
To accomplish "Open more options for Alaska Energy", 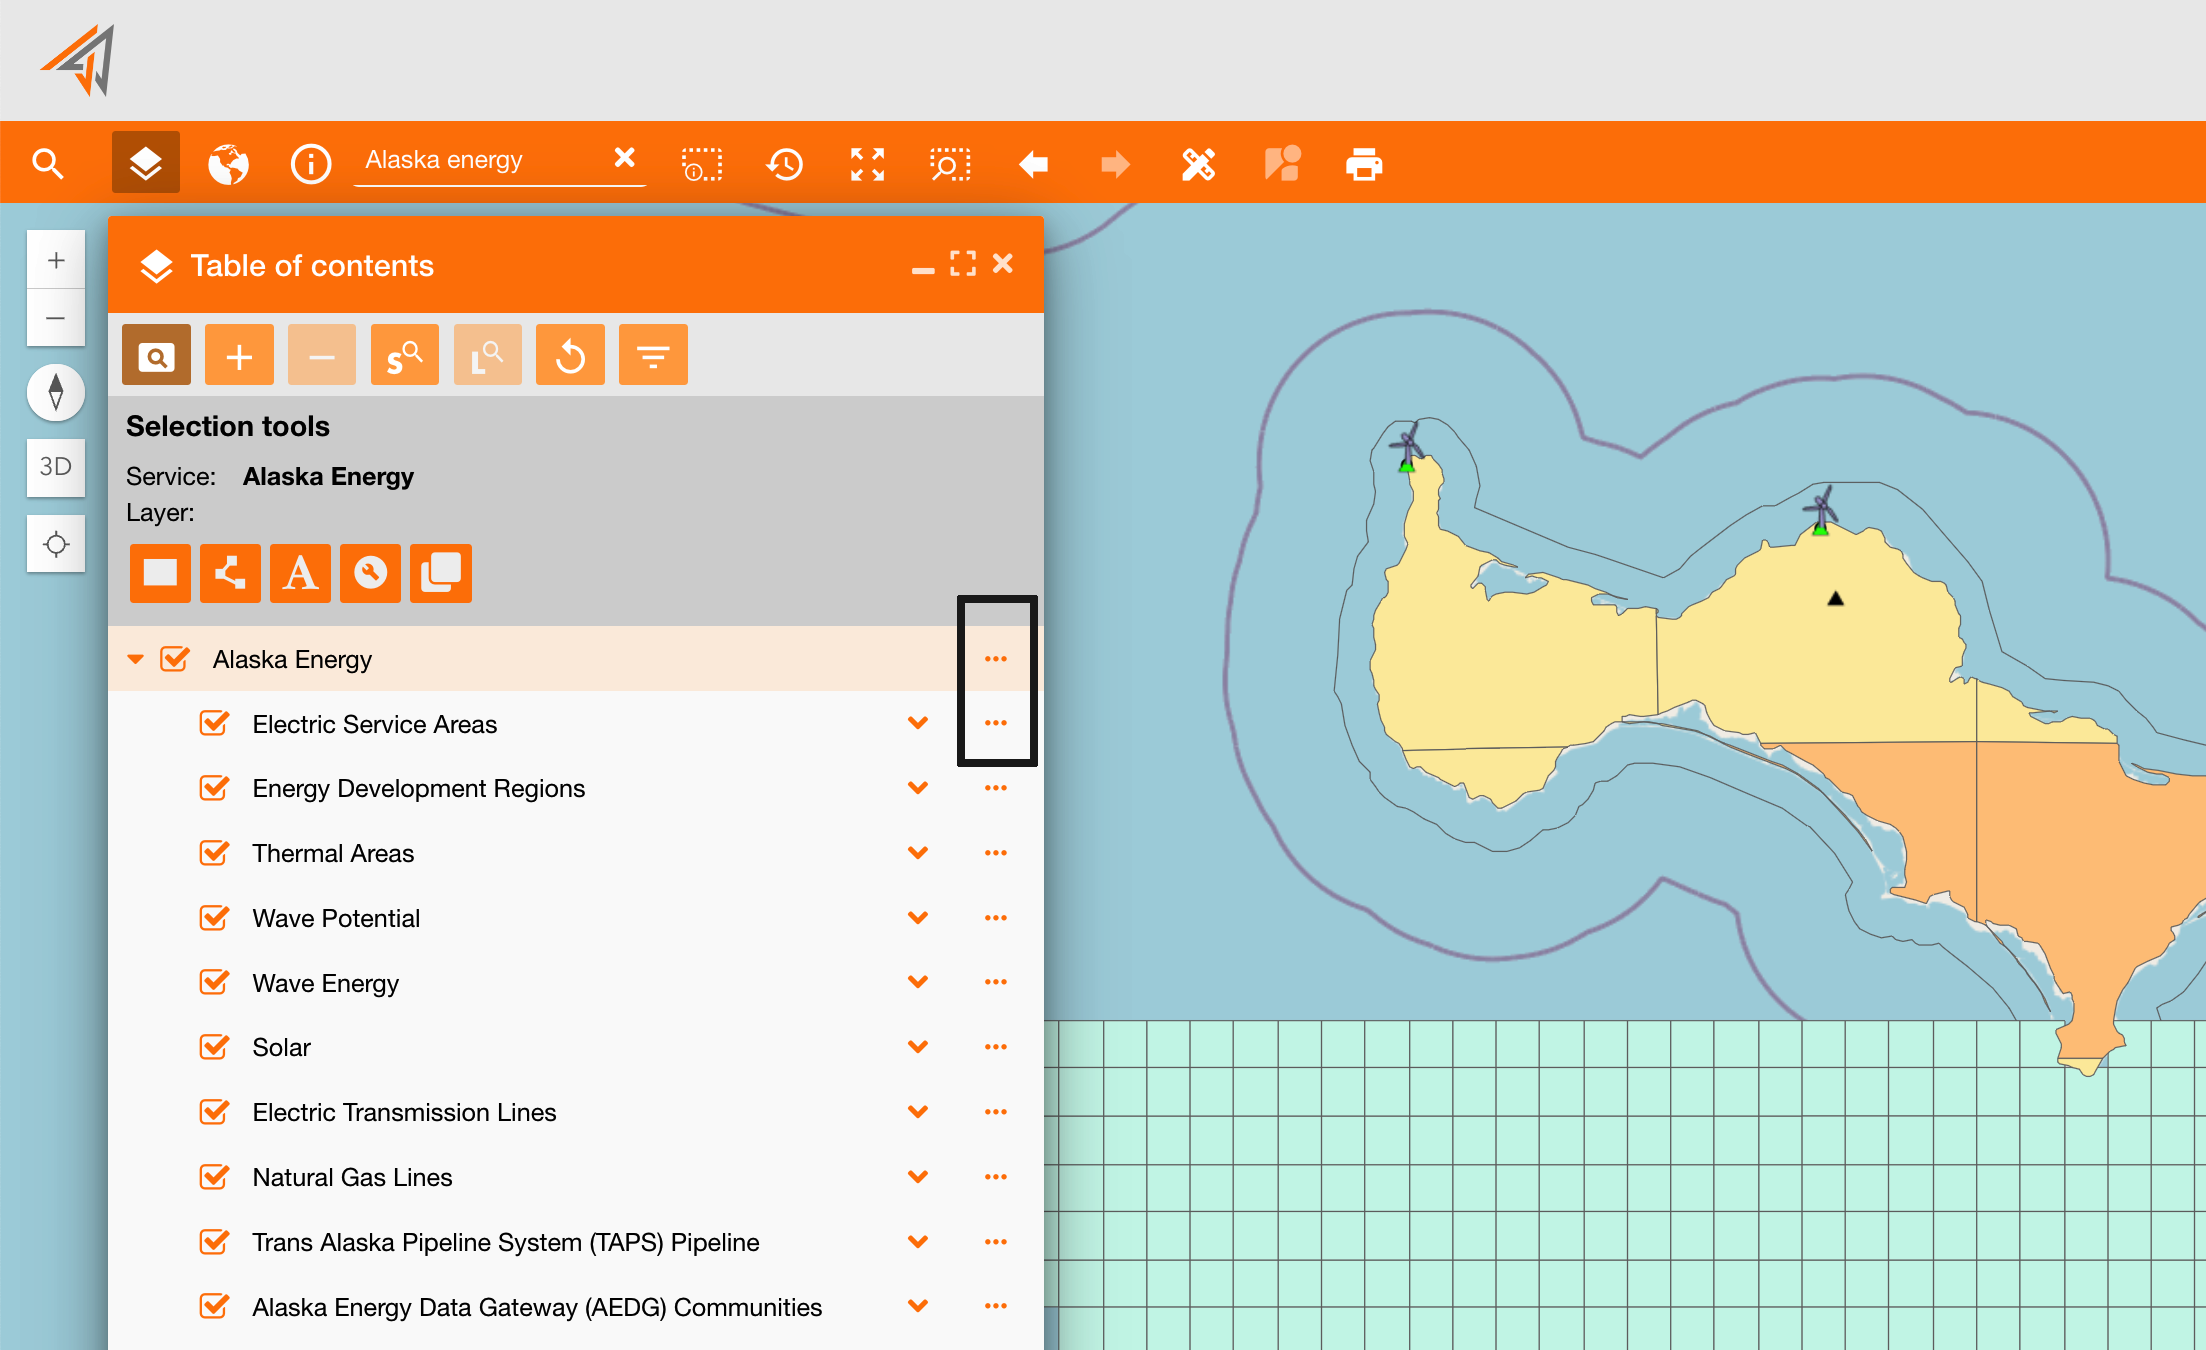I will click(996, 659).
